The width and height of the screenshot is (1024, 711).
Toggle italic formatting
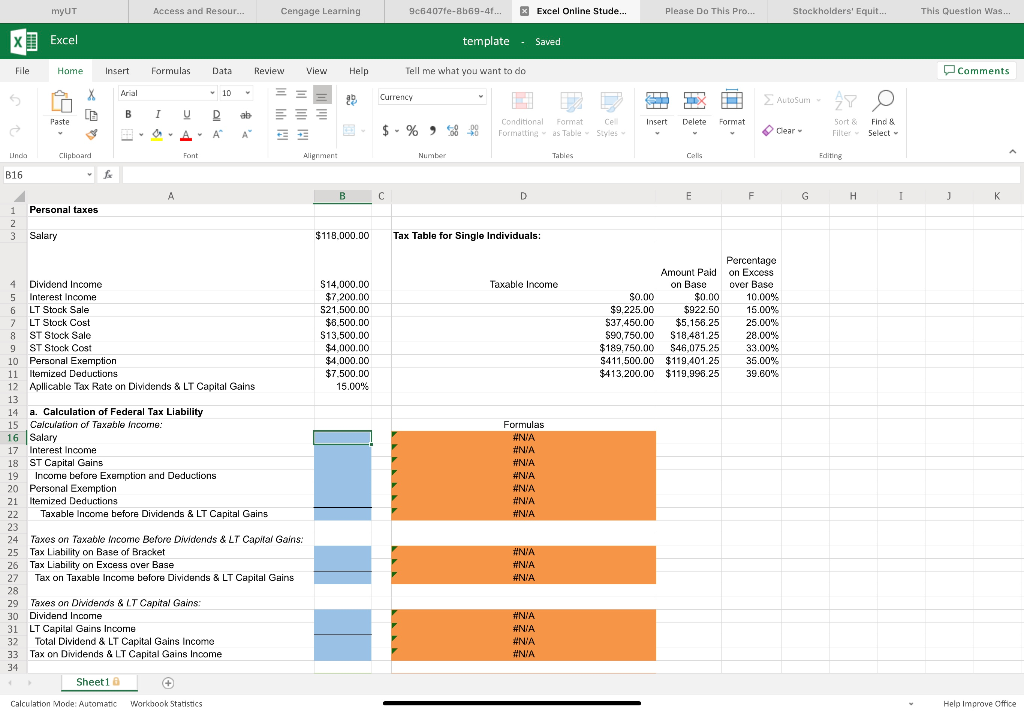(x=158, y=114)
